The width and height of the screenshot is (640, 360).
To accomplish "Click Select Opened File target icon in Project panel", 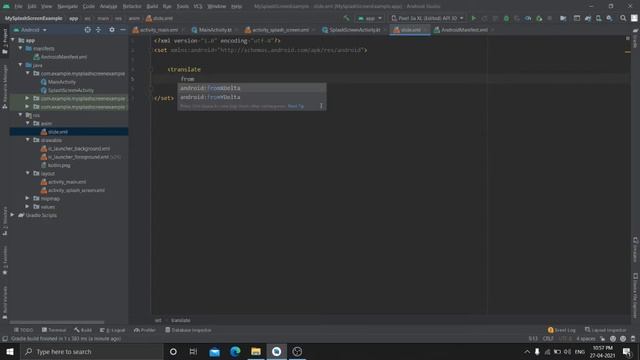I will pyautogui.click(x=87, y=30).
